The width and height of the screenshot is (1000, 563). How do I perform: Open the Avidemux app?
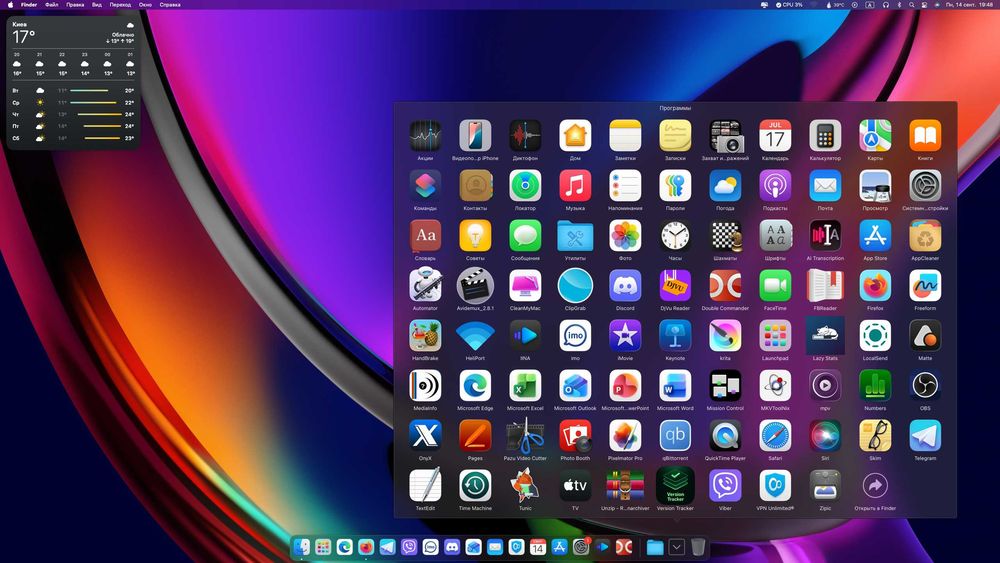(475, 286)
